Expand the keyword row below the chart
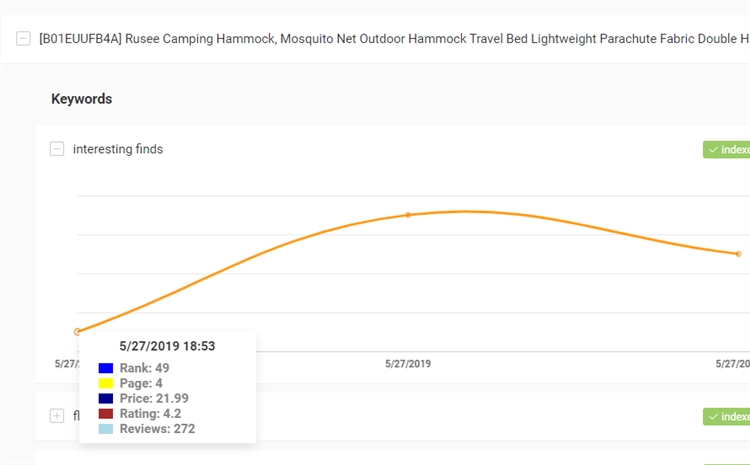Image resolution: width=750 pixels, height=465 pixels. click(57, 416)
